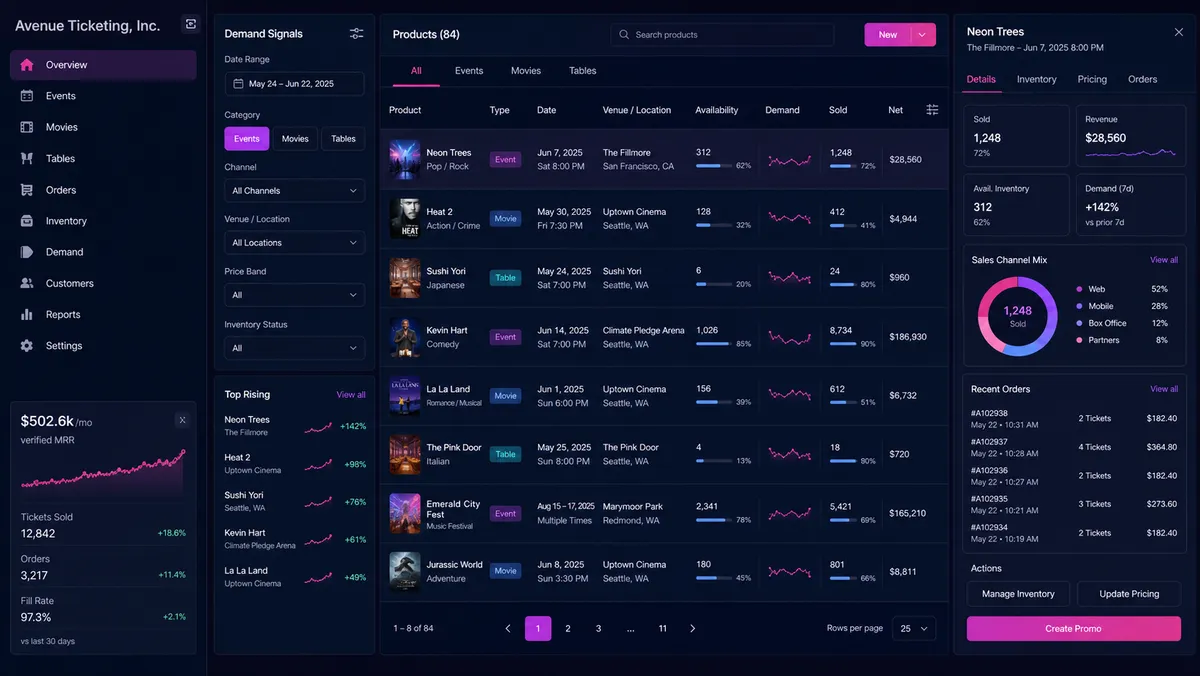Image resolution: width=1200 pixels, height=676 pixels.
Task: Click the Sales Channel Mix donut chart
Action: pos(1017,317)
